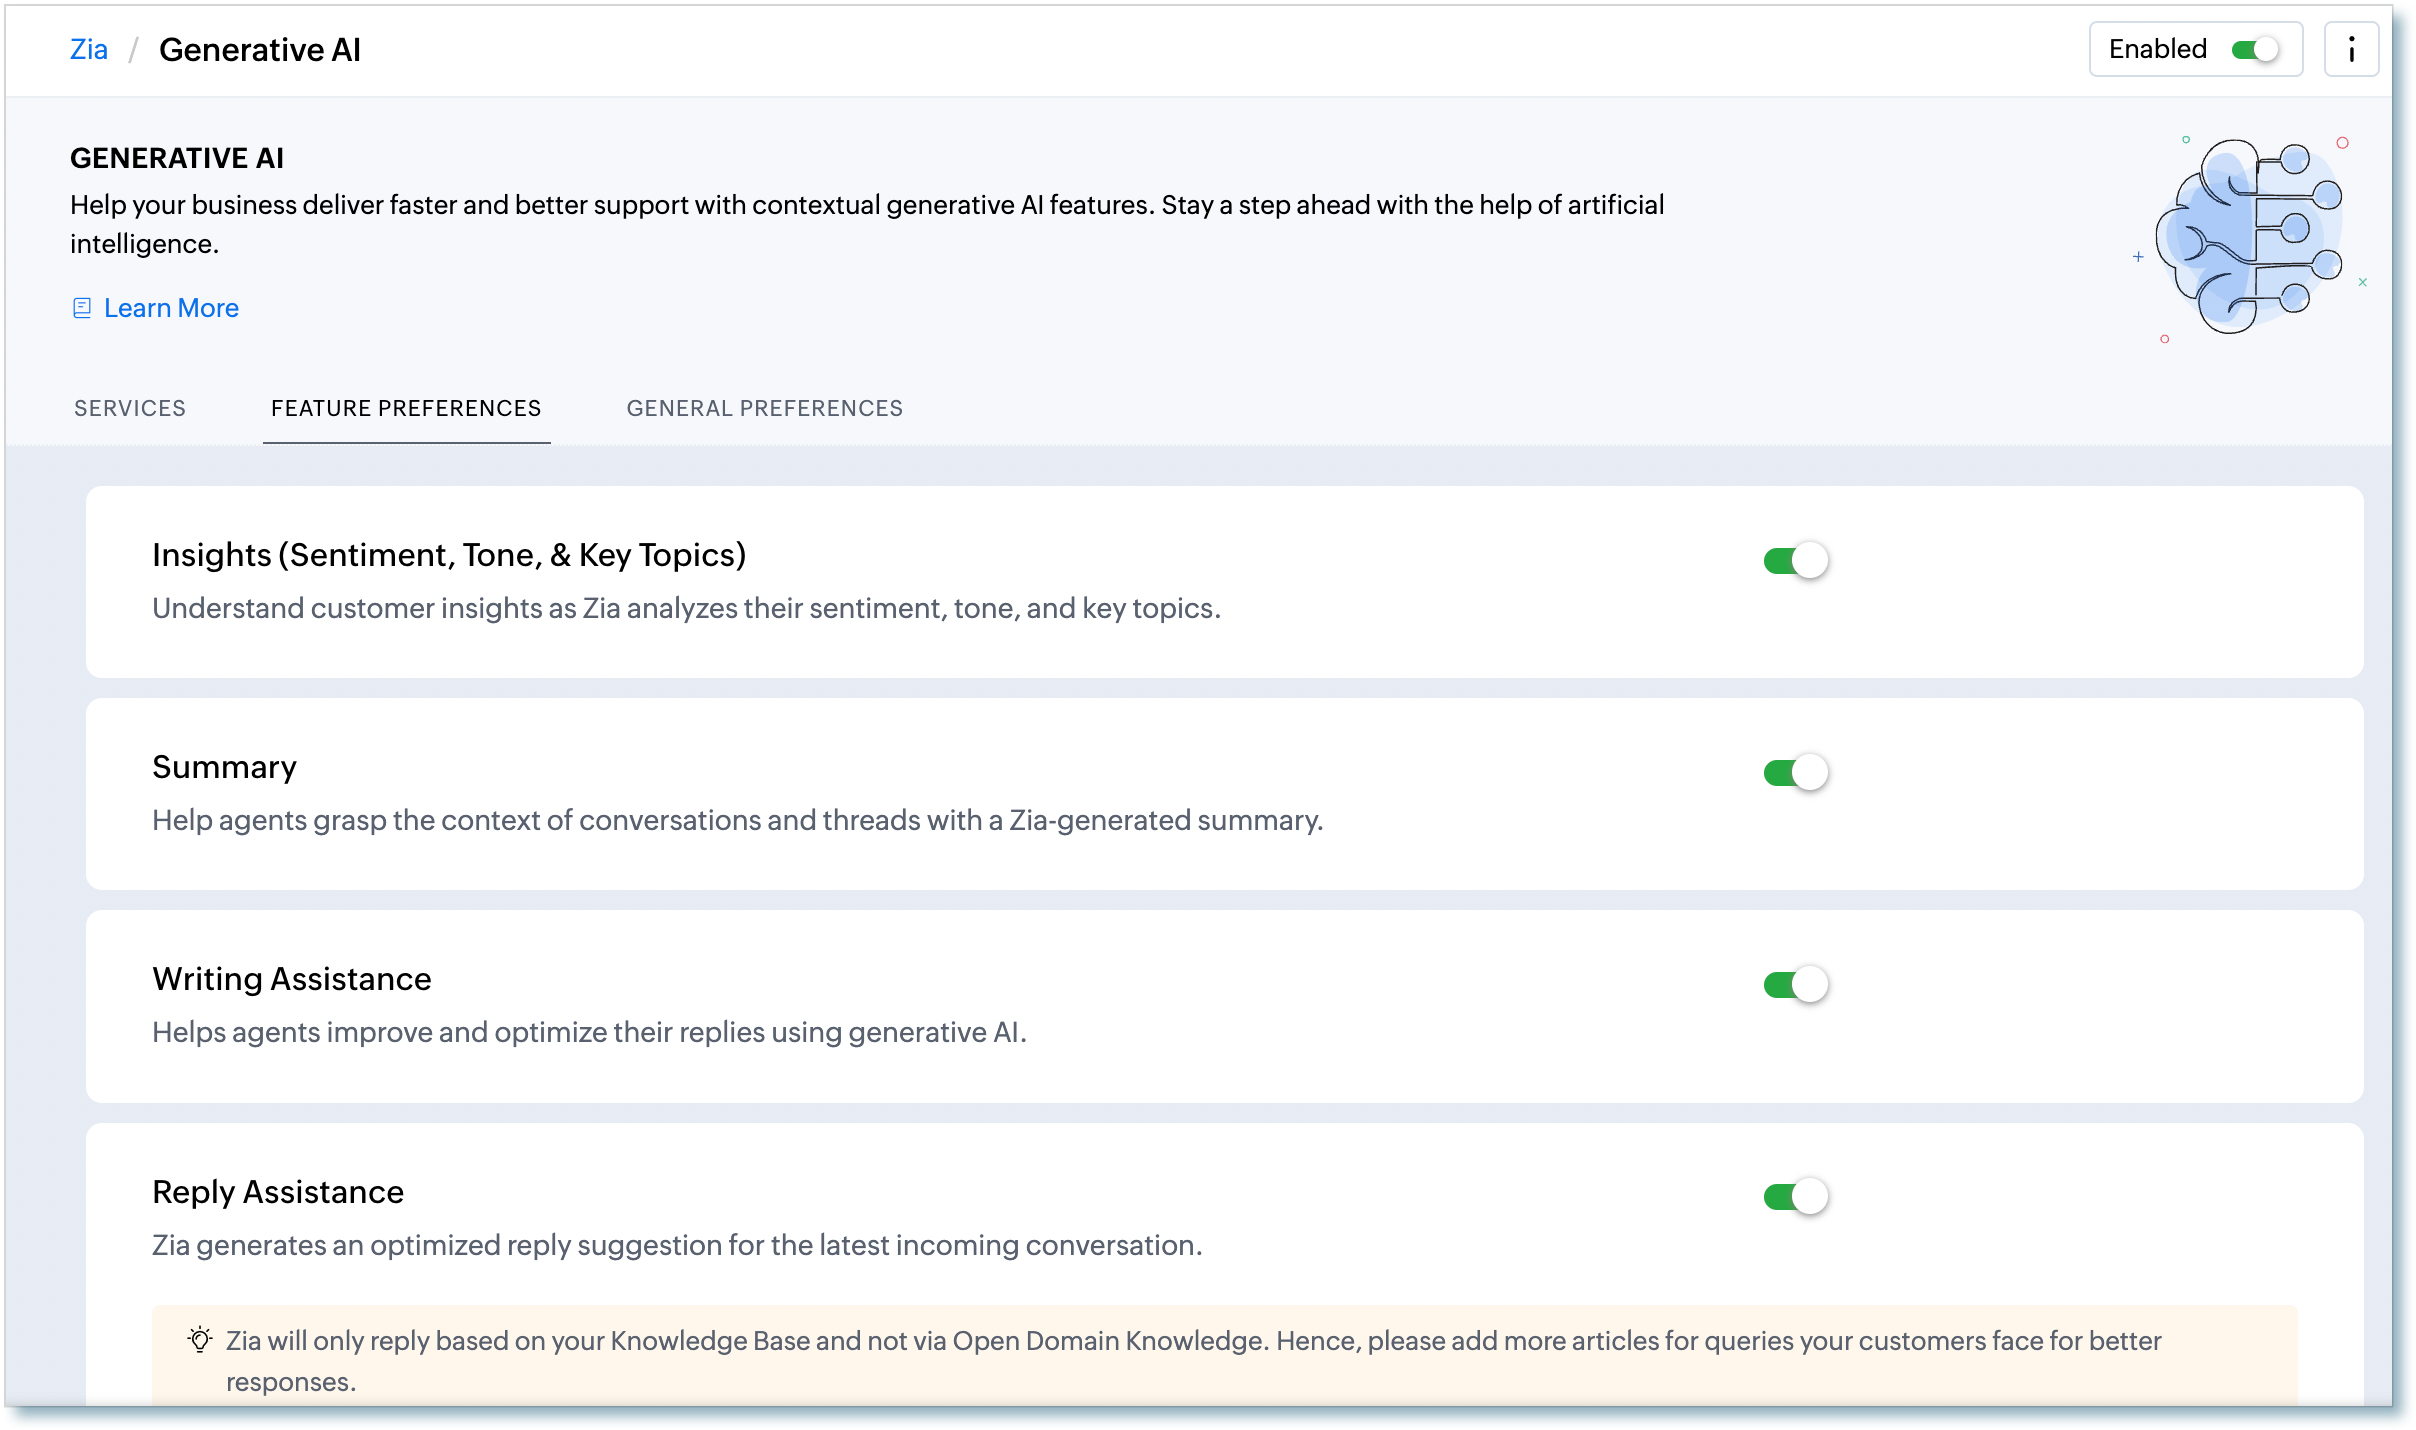Image resolution: width=2416 pixels, height=1430 pixels.
Task: Disable the Reply Assistance toggle
Action: pyautogui.click(x=1796, y=1197)
